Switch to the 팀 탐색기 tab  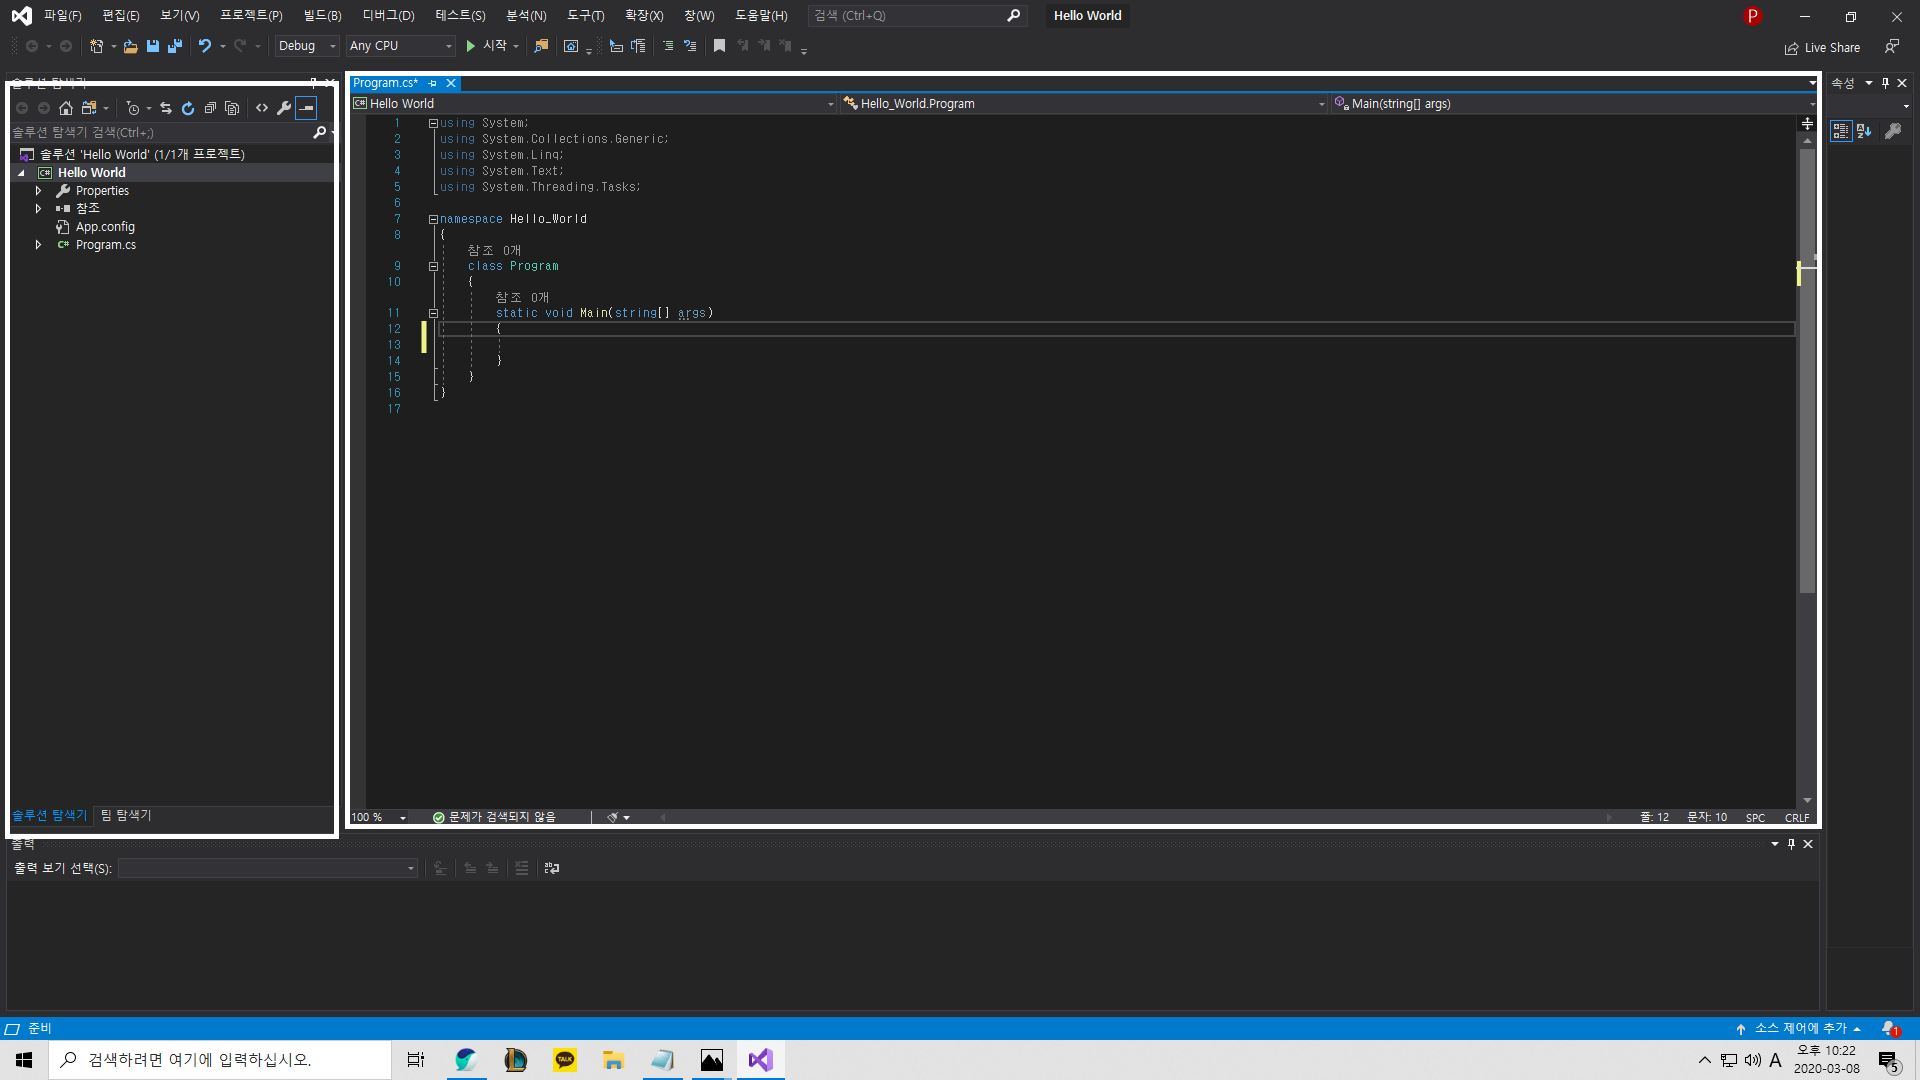[x=126, y=816]
